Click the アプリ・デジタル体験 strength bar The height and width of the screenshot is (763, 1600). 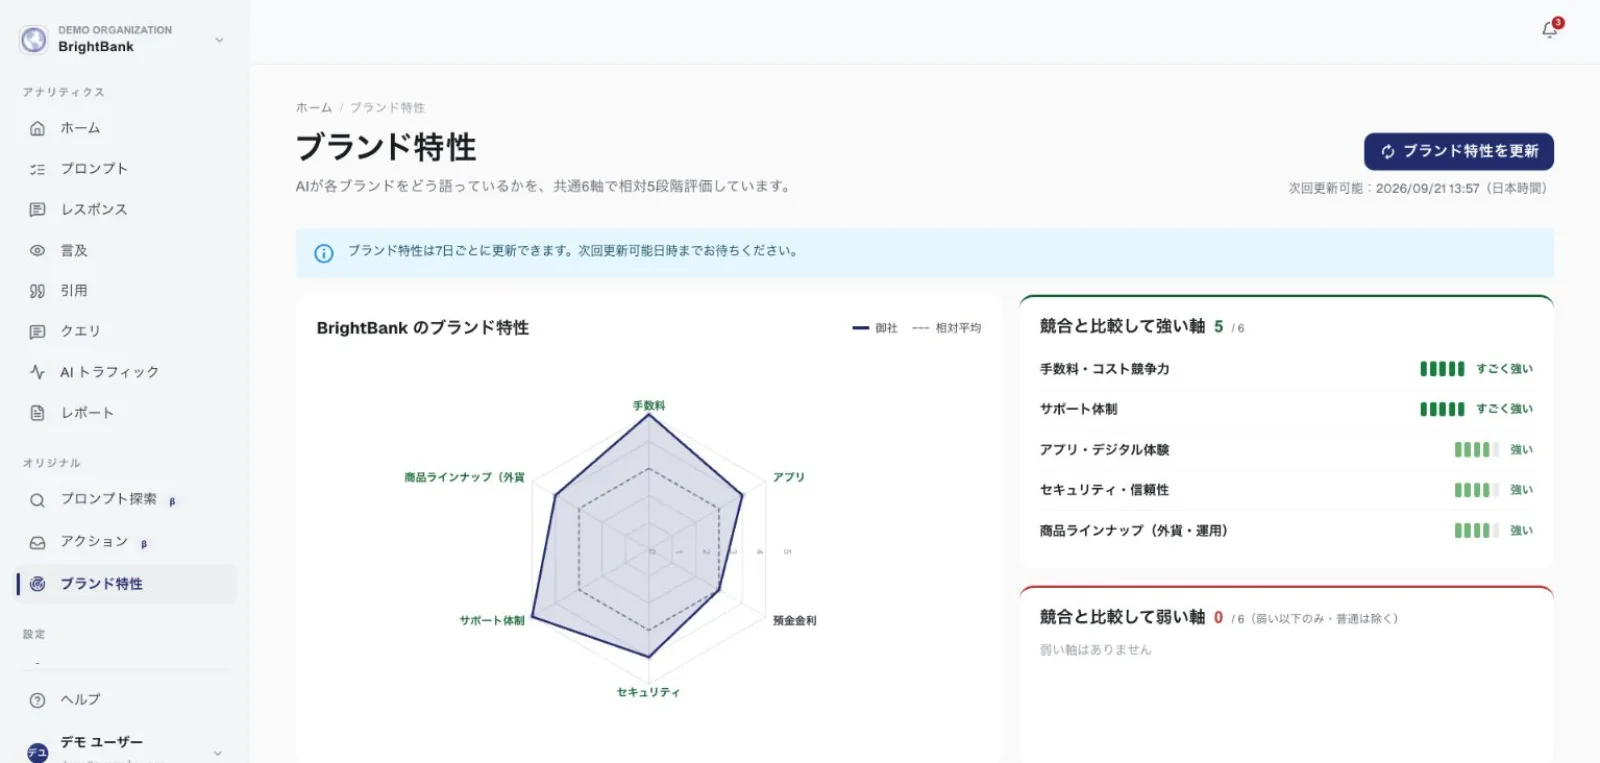point(1476,450)
